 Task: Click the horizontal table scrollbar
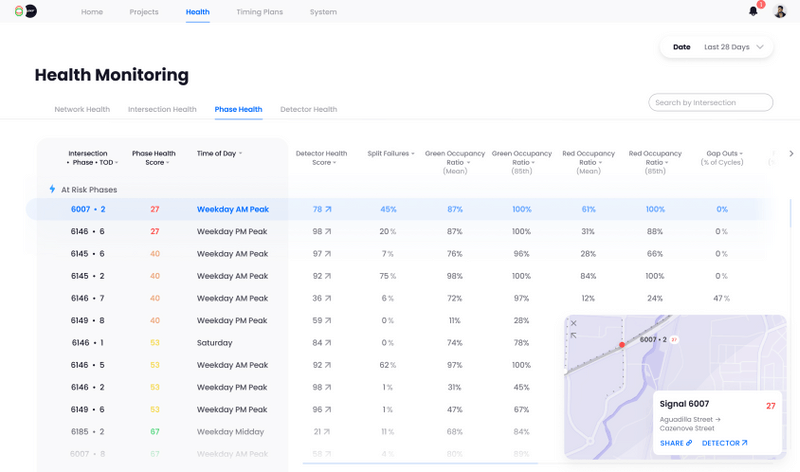pos(420,463)
